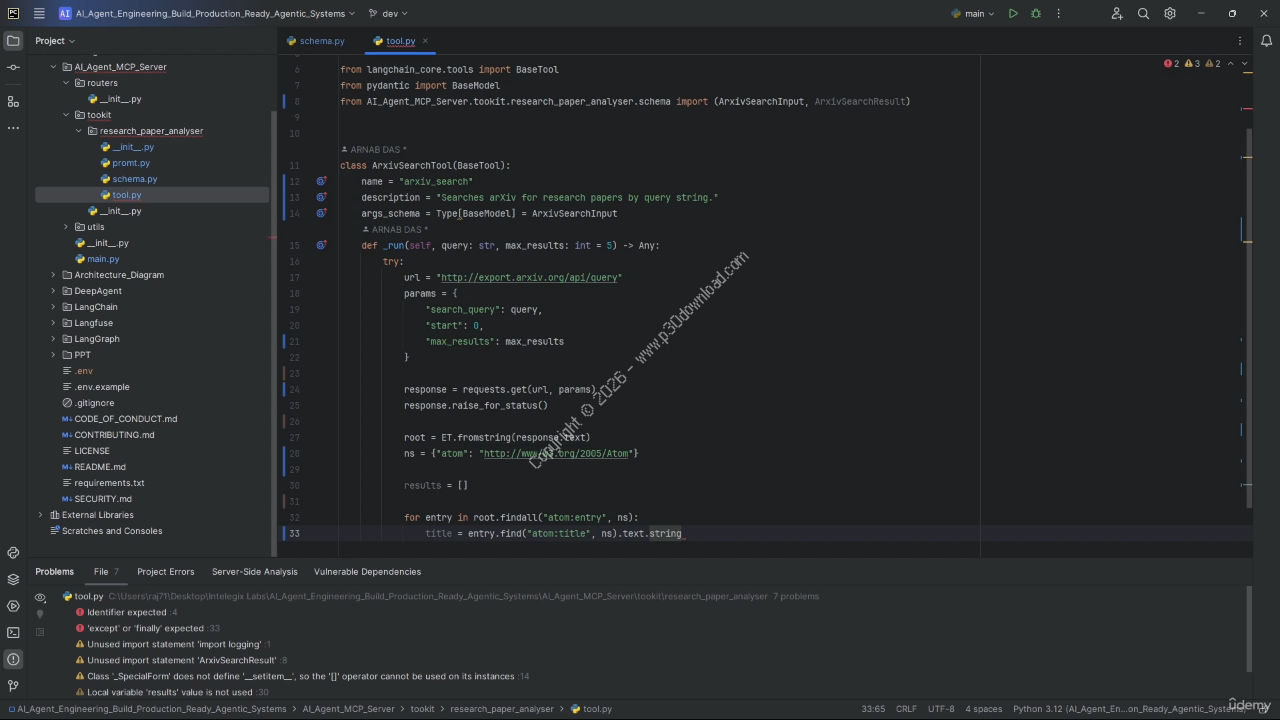Expand the LangChain folder
Screen dimensions: 1280x720
54,307
